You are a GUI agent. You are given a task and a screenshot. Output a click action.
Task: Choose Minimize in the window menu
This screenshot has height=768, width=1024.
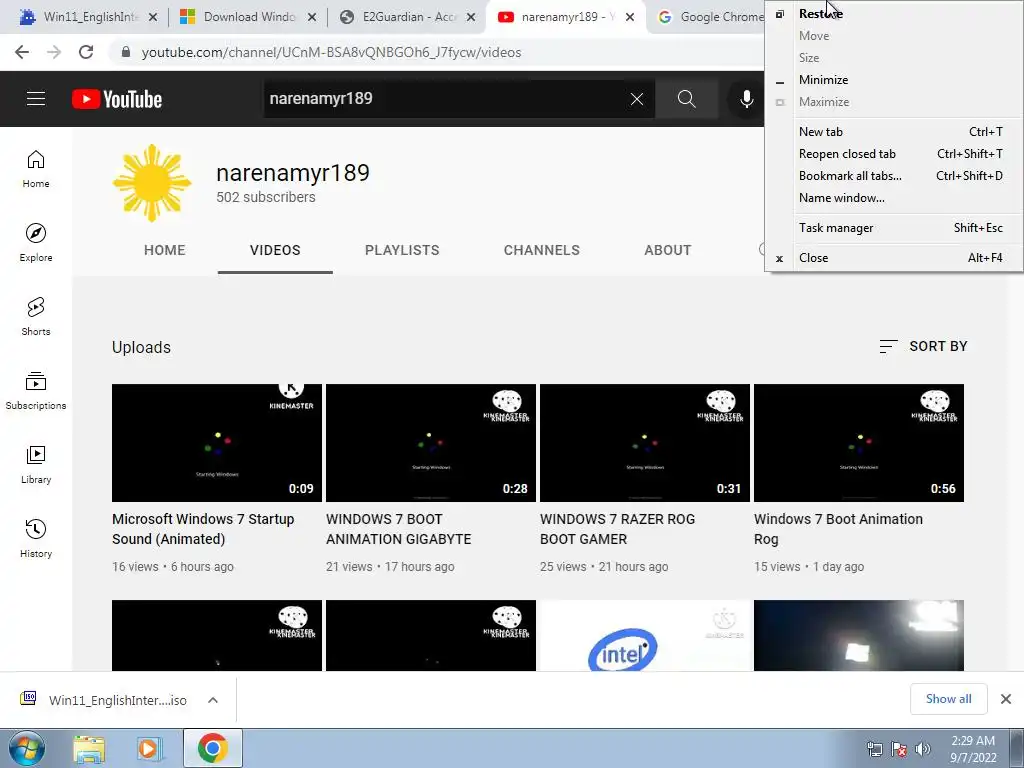894,80
